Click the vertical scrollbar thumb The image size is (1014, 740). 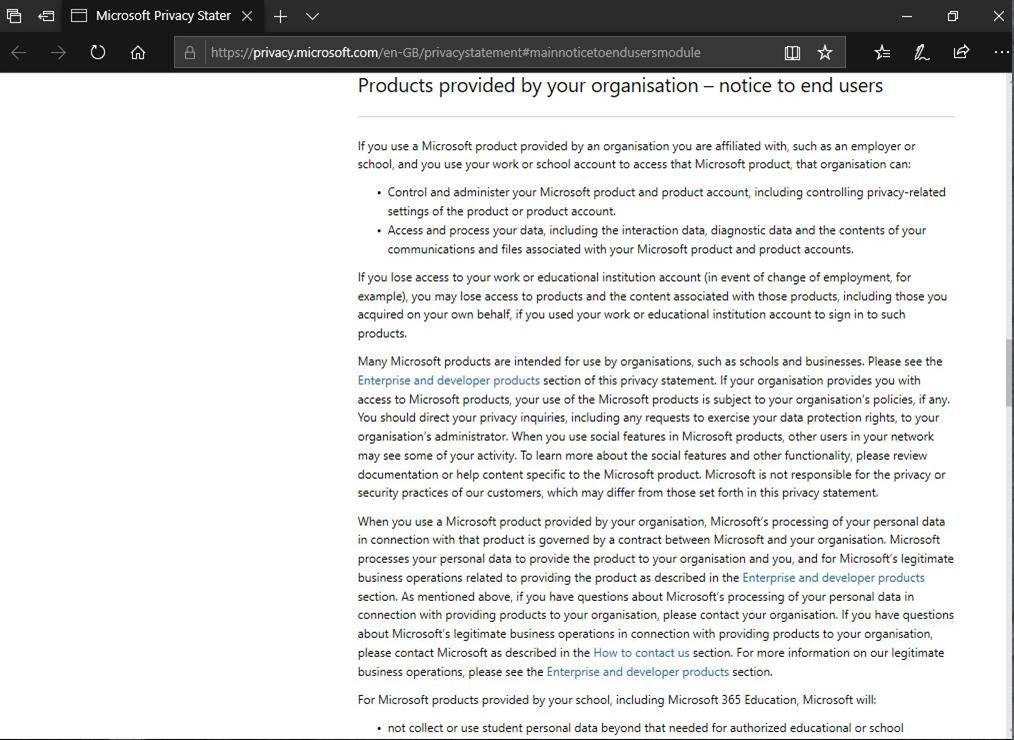click(x=1008, y=372)
